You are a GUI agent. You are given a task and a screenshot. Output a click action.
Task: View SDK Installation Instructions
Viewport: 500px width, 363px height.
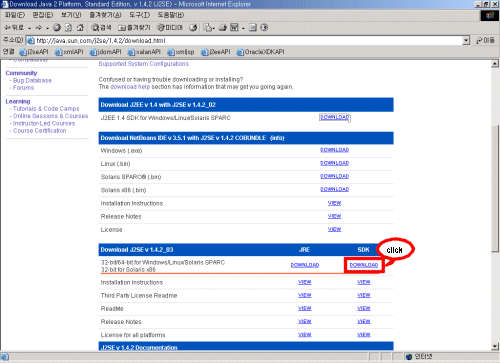click(x=364, y=282)
